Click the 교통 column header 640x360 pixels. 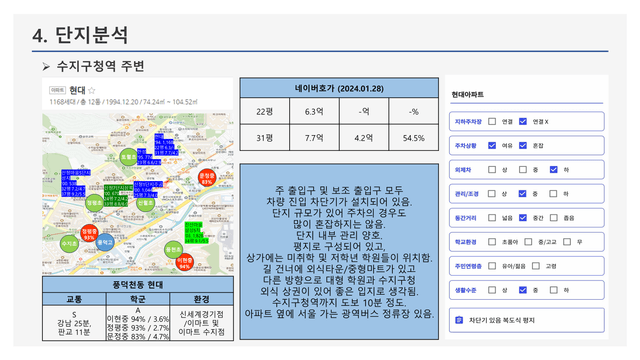pos(74,299)
